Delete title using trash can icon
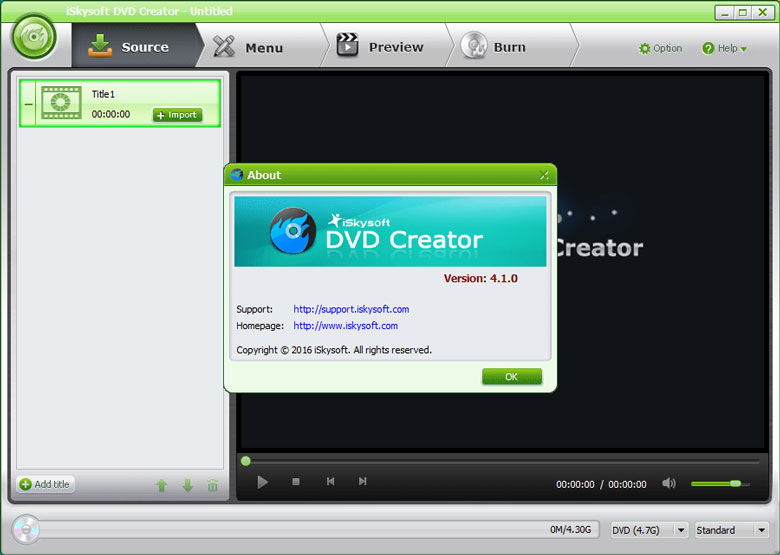The image size is (780, 555). point(212,485)
